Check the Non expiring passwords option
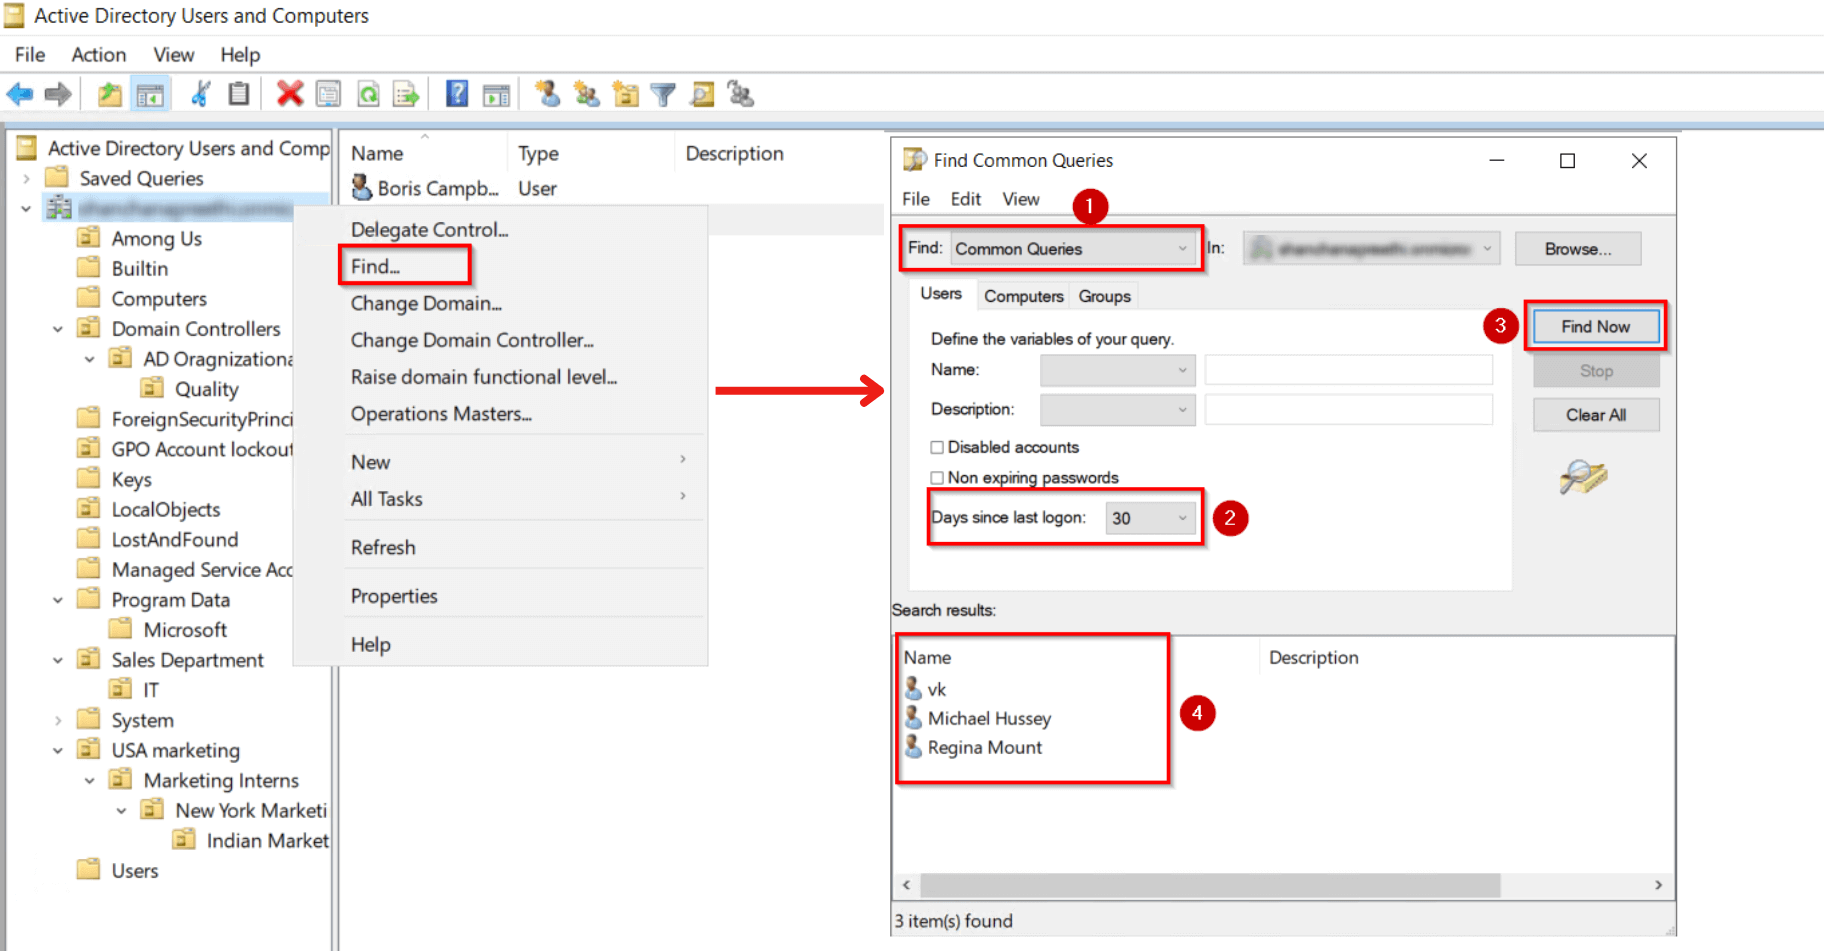 tap(937, 477)
